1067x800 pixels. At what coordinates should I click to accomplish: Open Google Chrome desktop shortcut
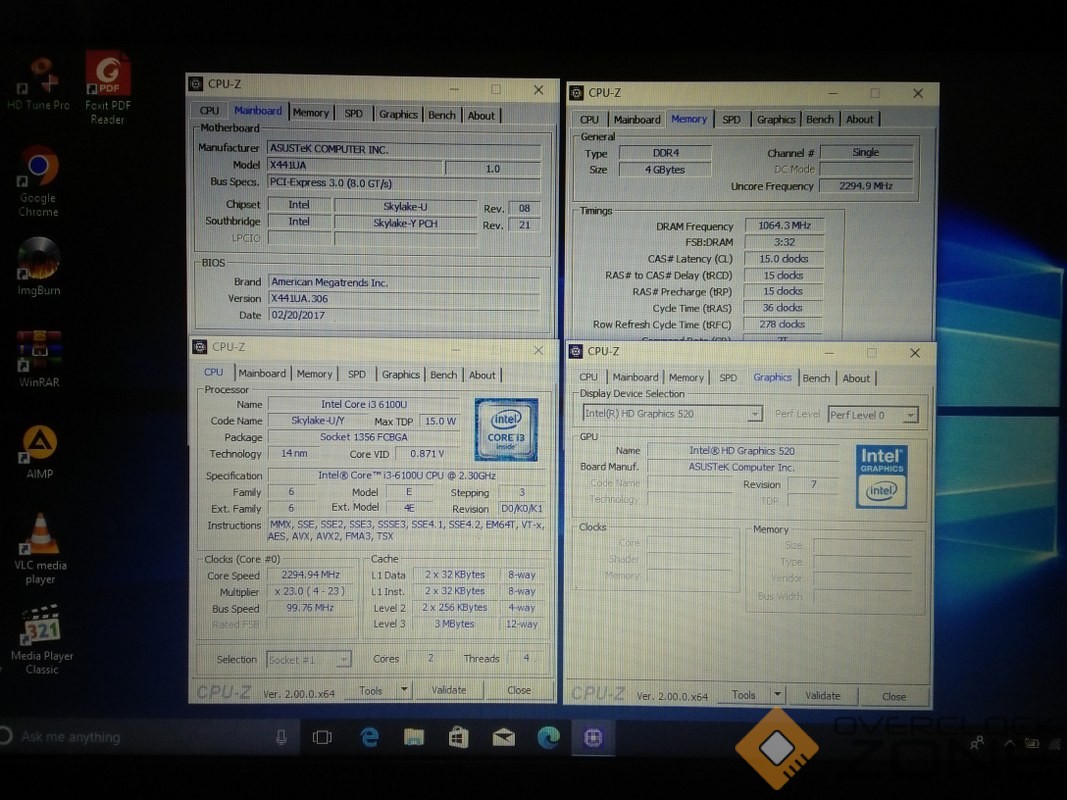38,182
